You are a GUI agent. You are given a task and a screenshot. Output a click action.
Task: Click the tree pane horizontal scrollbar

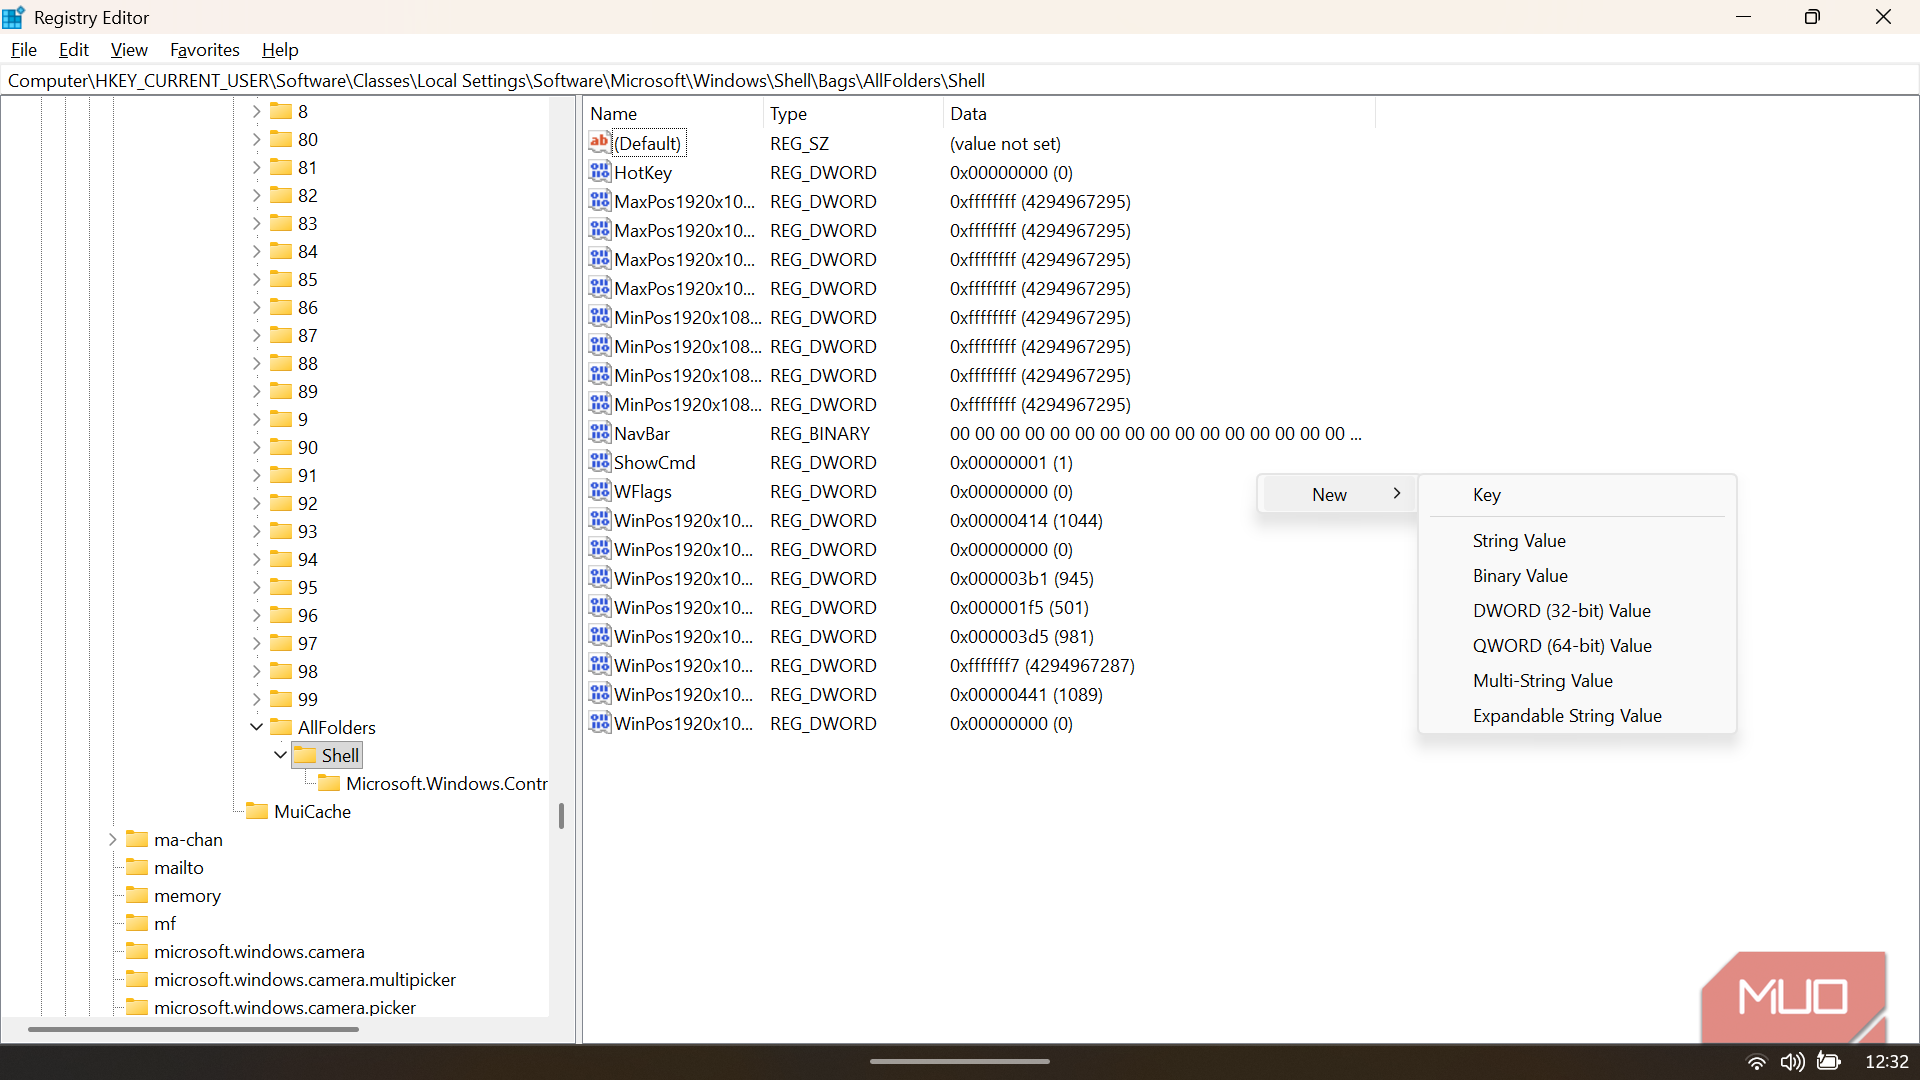(x=193, y=1029)
